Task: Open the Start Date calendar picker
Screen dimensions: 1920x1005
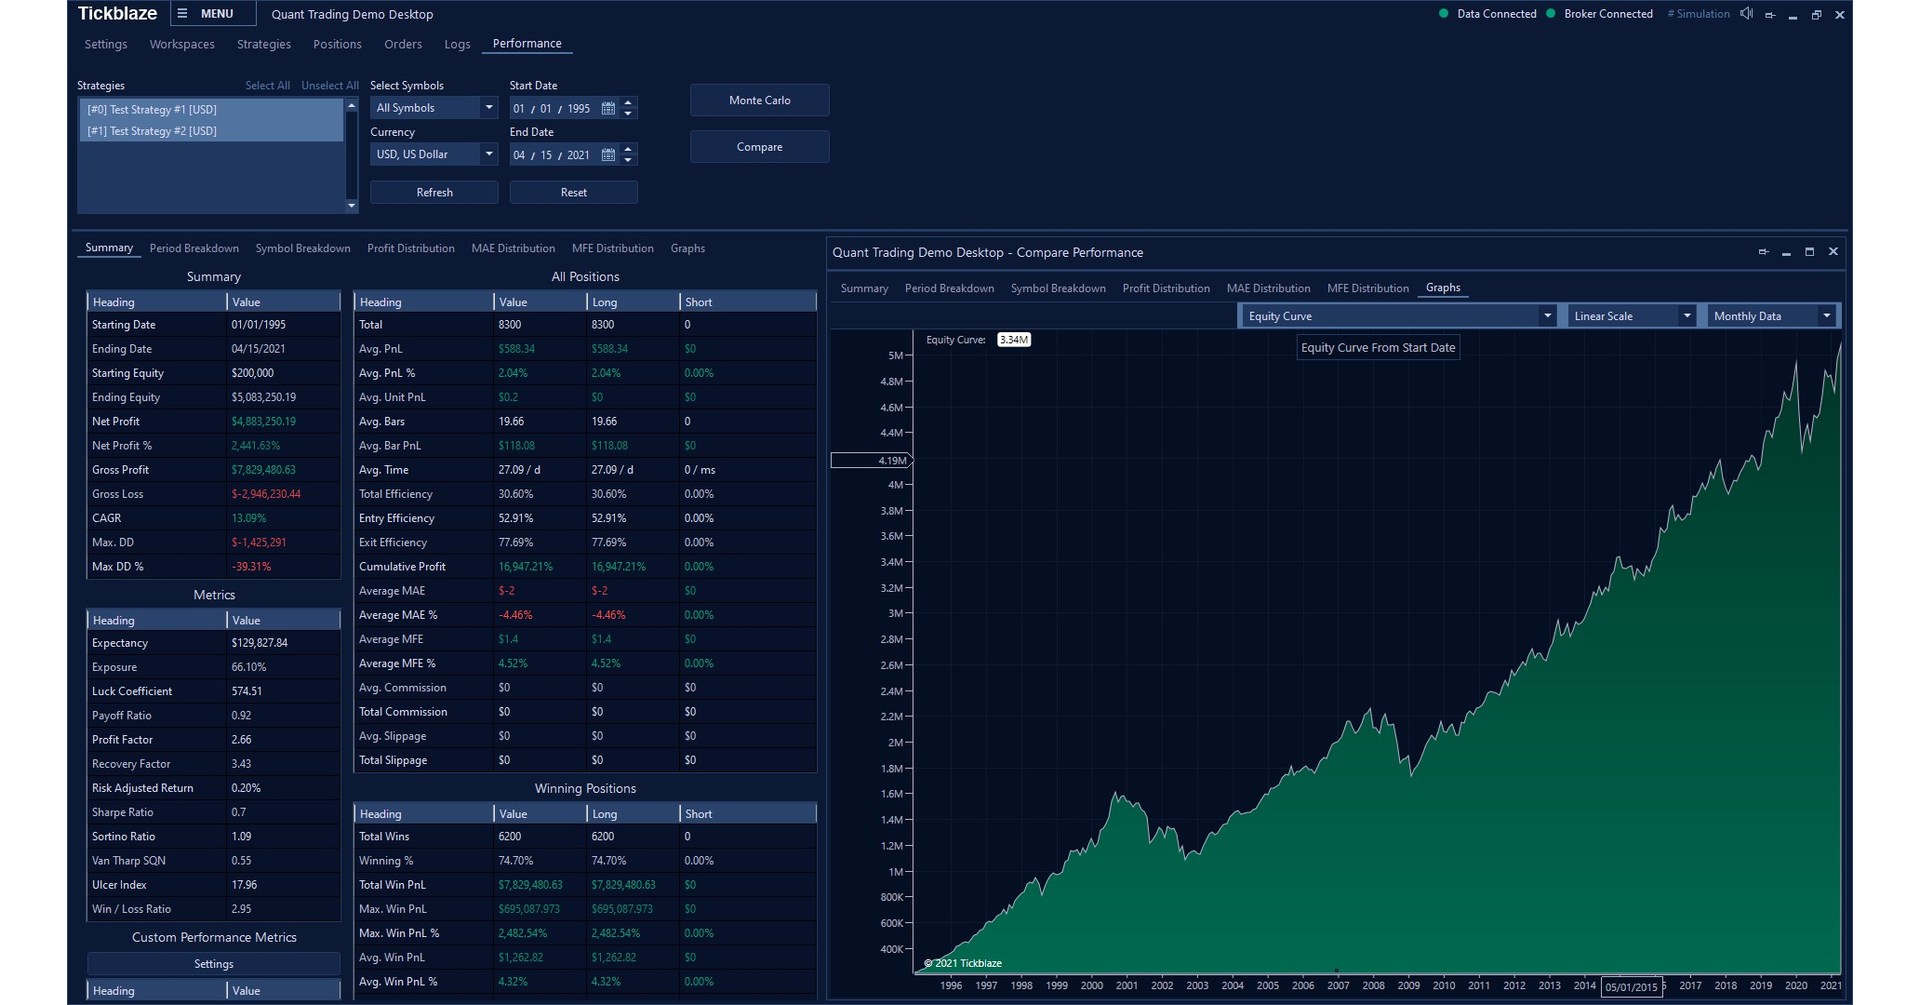Action: (x=607, y=108)
